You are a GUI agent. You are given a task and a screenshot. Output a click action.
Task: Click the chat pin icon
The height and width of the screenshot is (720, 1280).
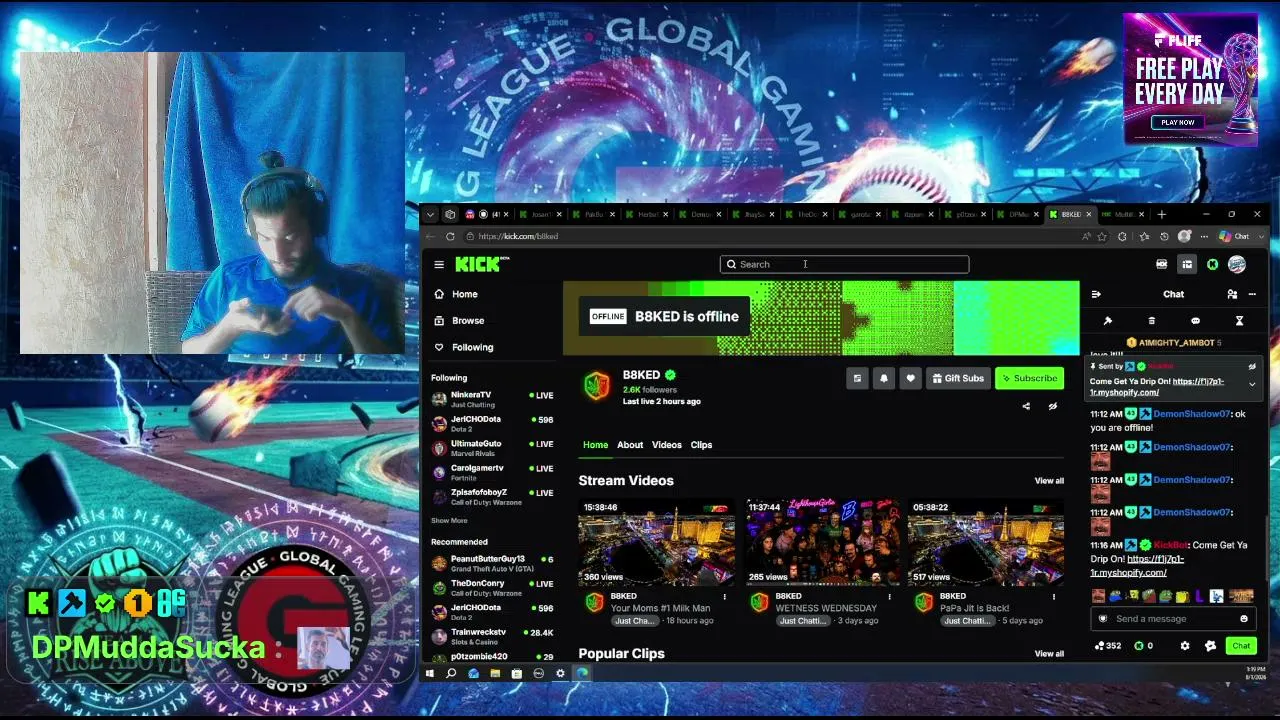(x=1107, y=321)
